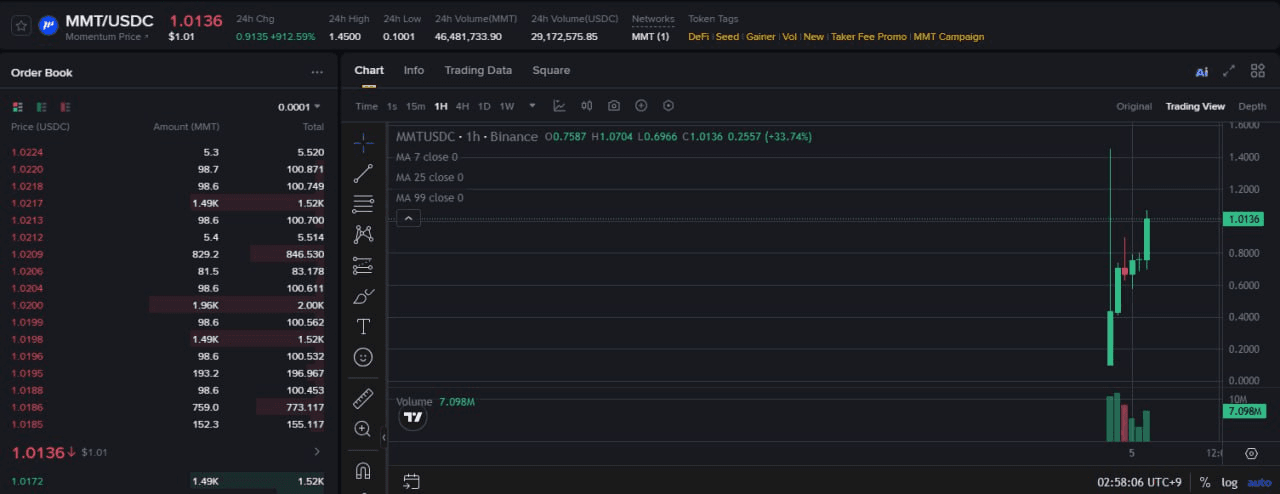The height and width of the screenshot is (494, 1280).
Task: Click the MMT Campaign tag
Action: pyautogui.click(x=949, y=36)
